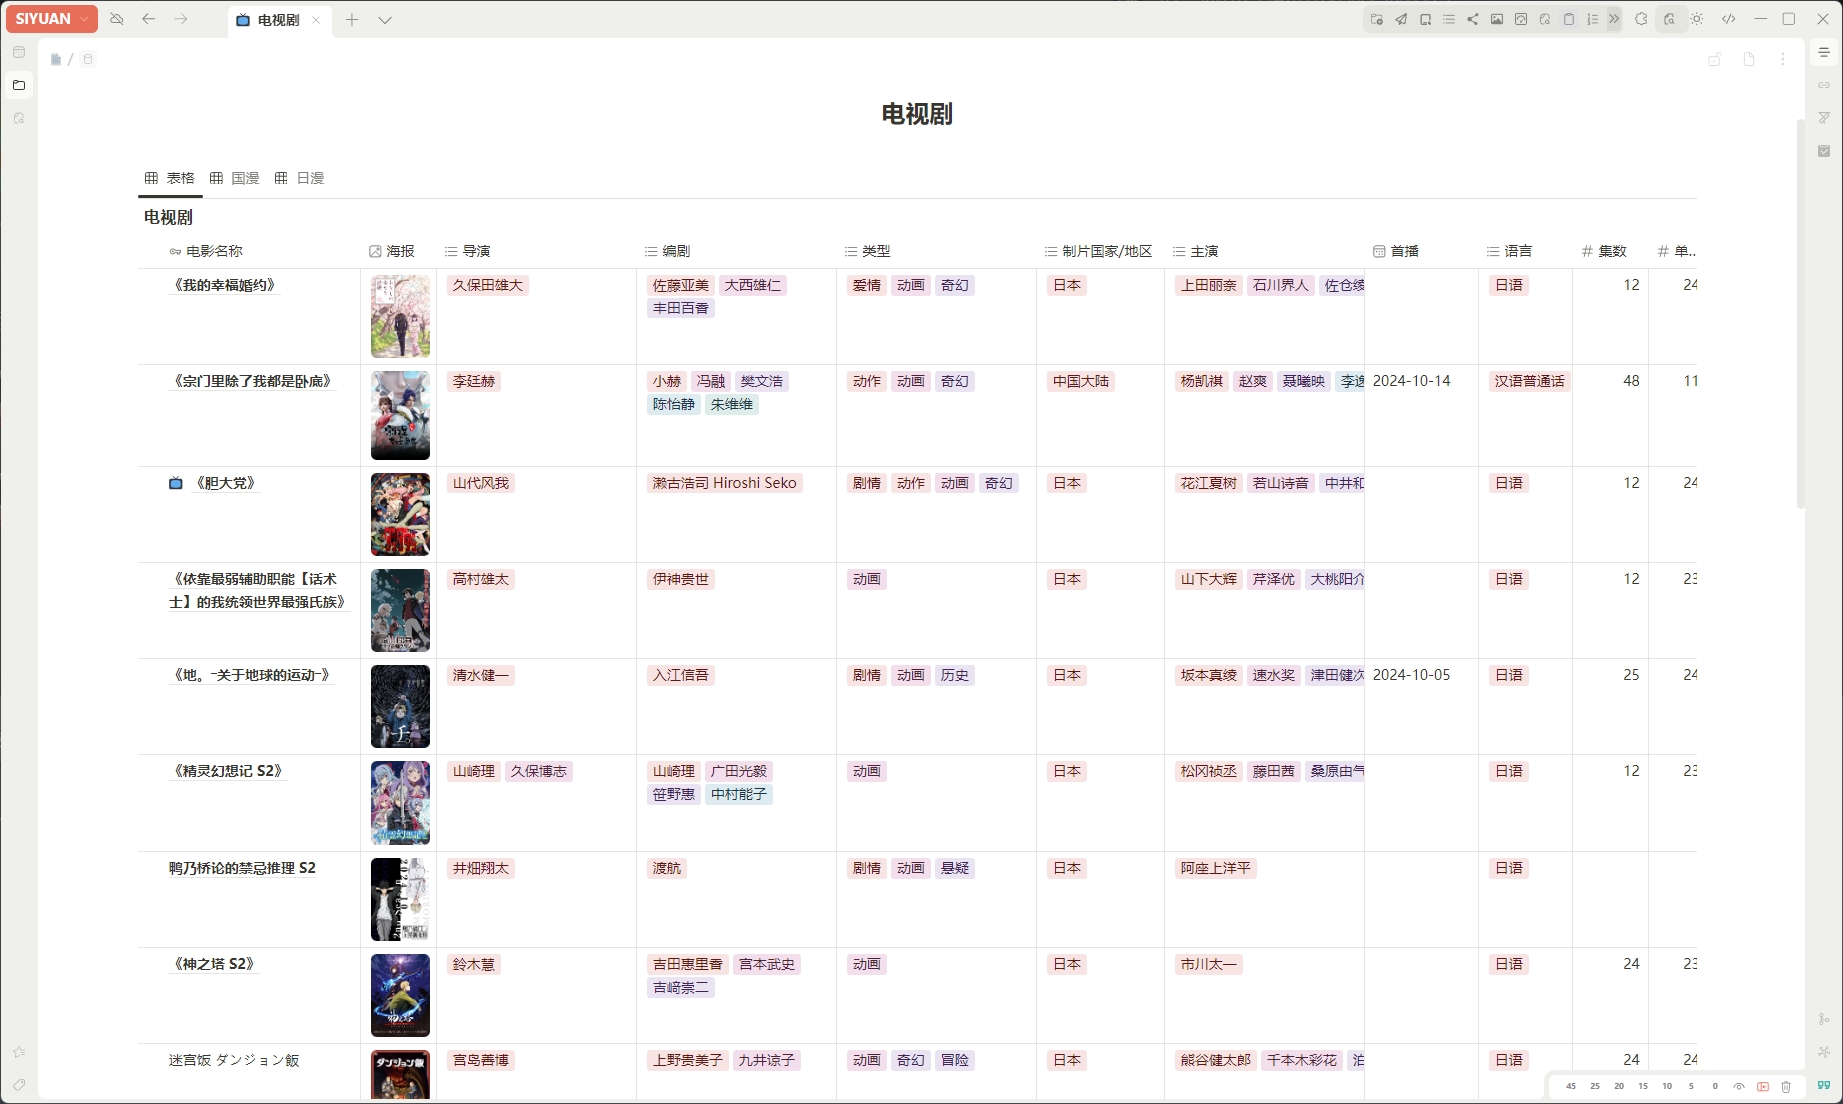Toggle hidden rows with the eye icon
The height and width of the screenshot is (1104, 1843).
point(1738,1086)
